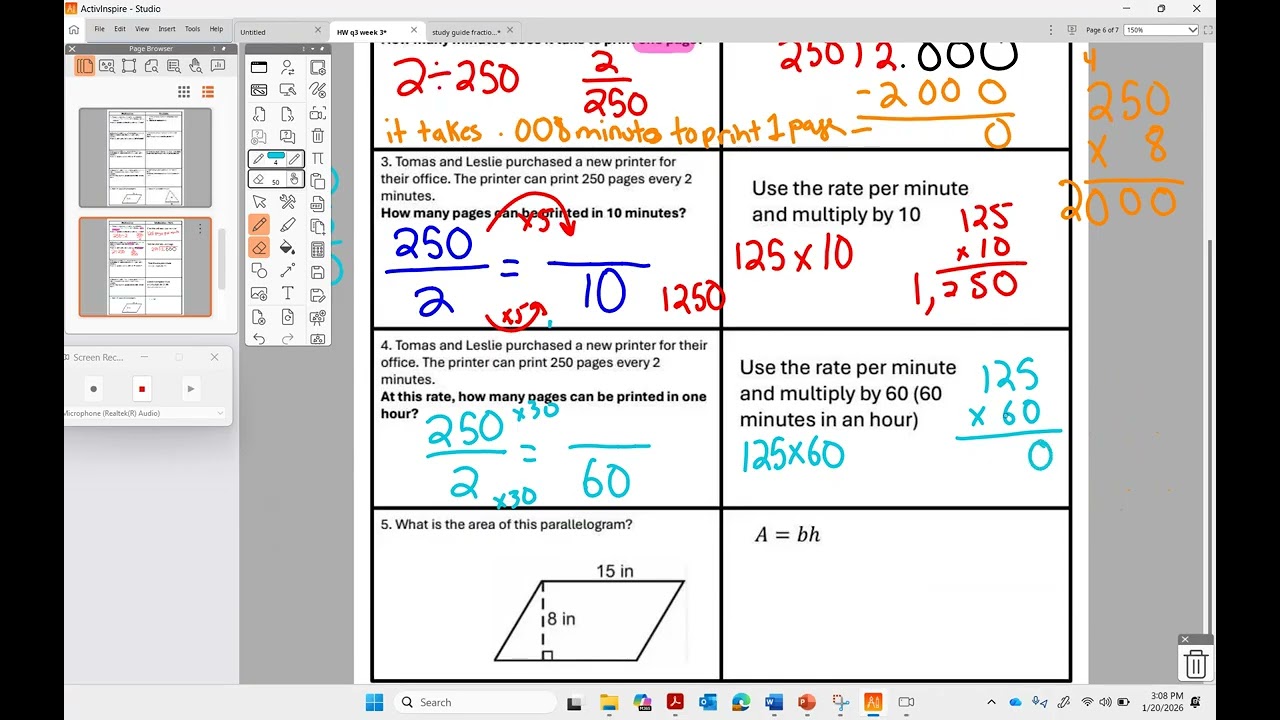Go to the Previous Page icon
This screenshot has width=1280, height=720.
click(259, 114)
